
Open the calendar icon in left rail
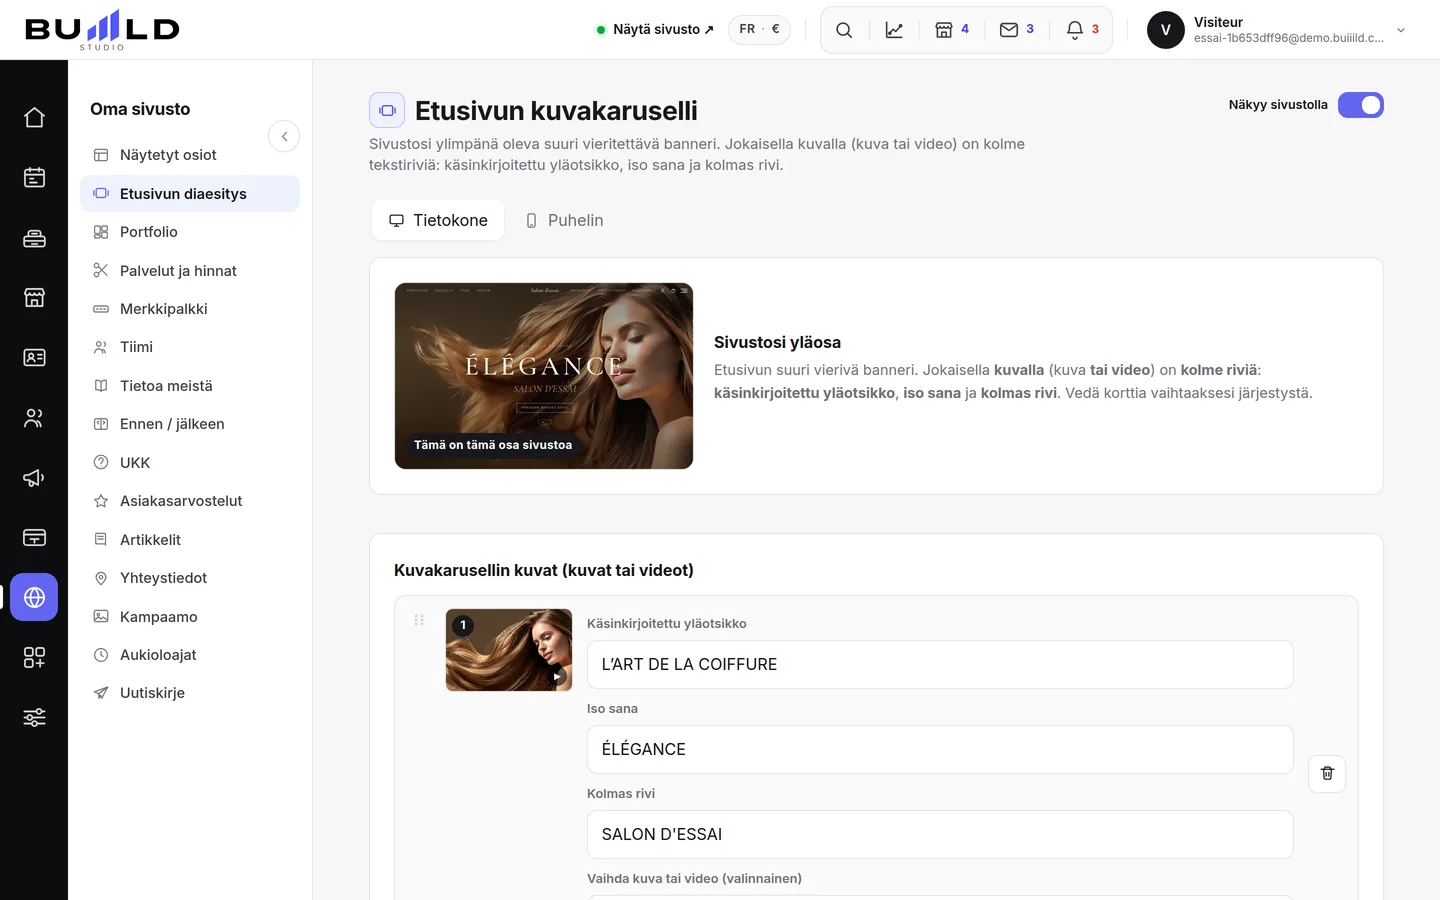[34, 178]
